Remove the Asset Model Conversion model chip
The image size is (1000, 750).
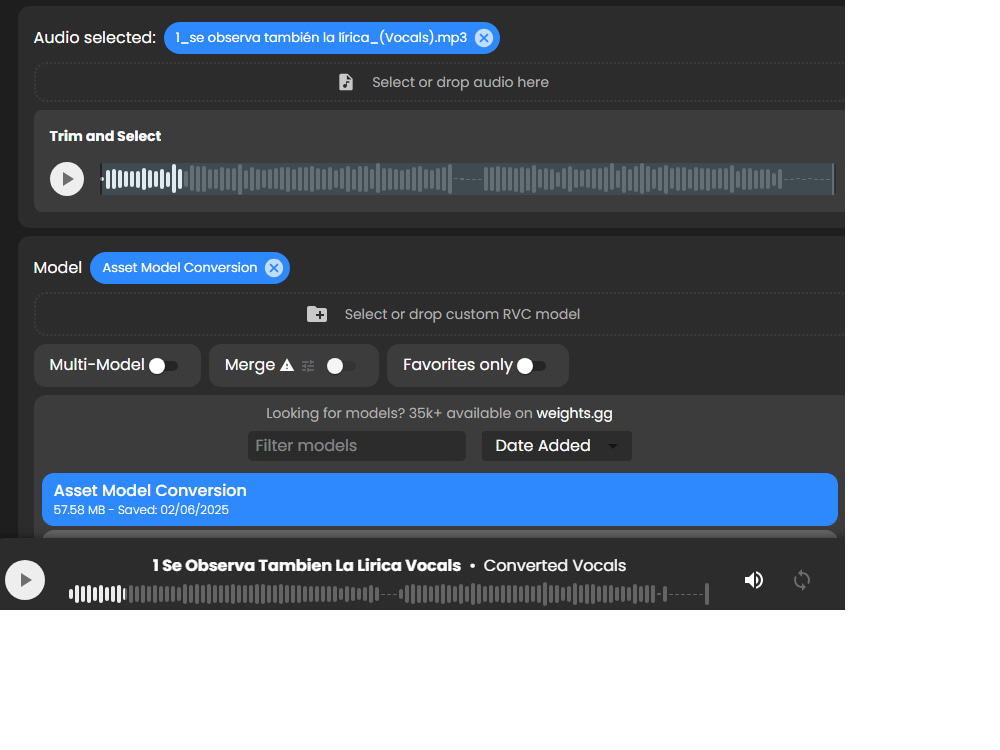pyautogui.click(x=274, y=268)
